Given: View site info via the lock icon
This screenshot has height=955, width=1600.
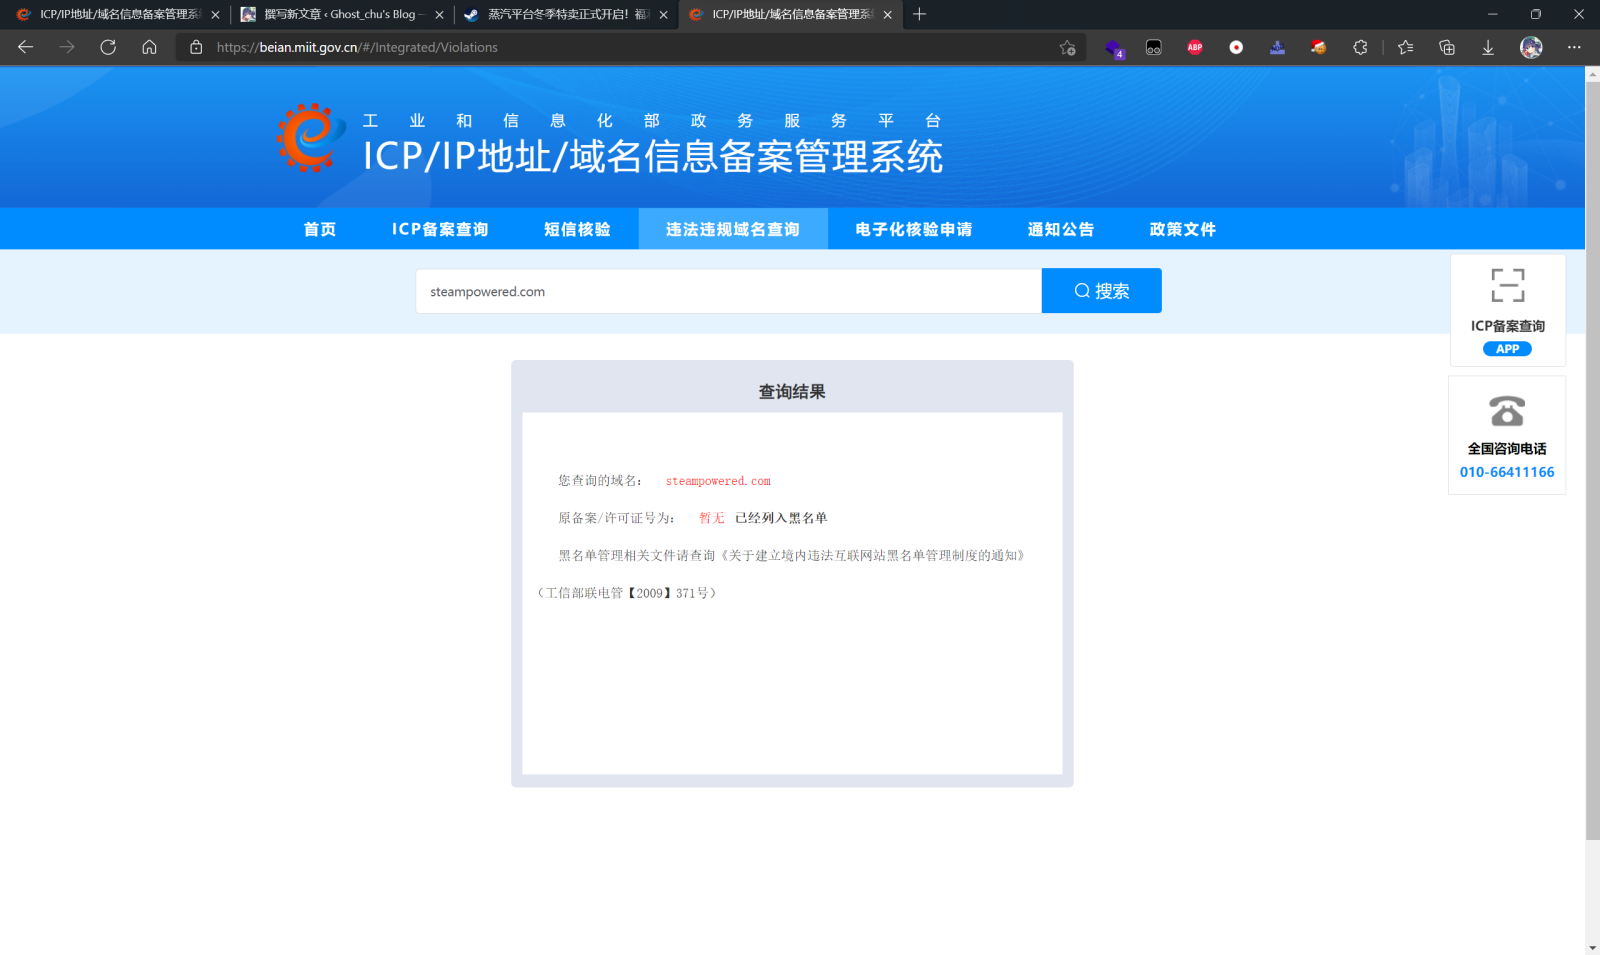Looking at the screenshot, I should point(196,47).
